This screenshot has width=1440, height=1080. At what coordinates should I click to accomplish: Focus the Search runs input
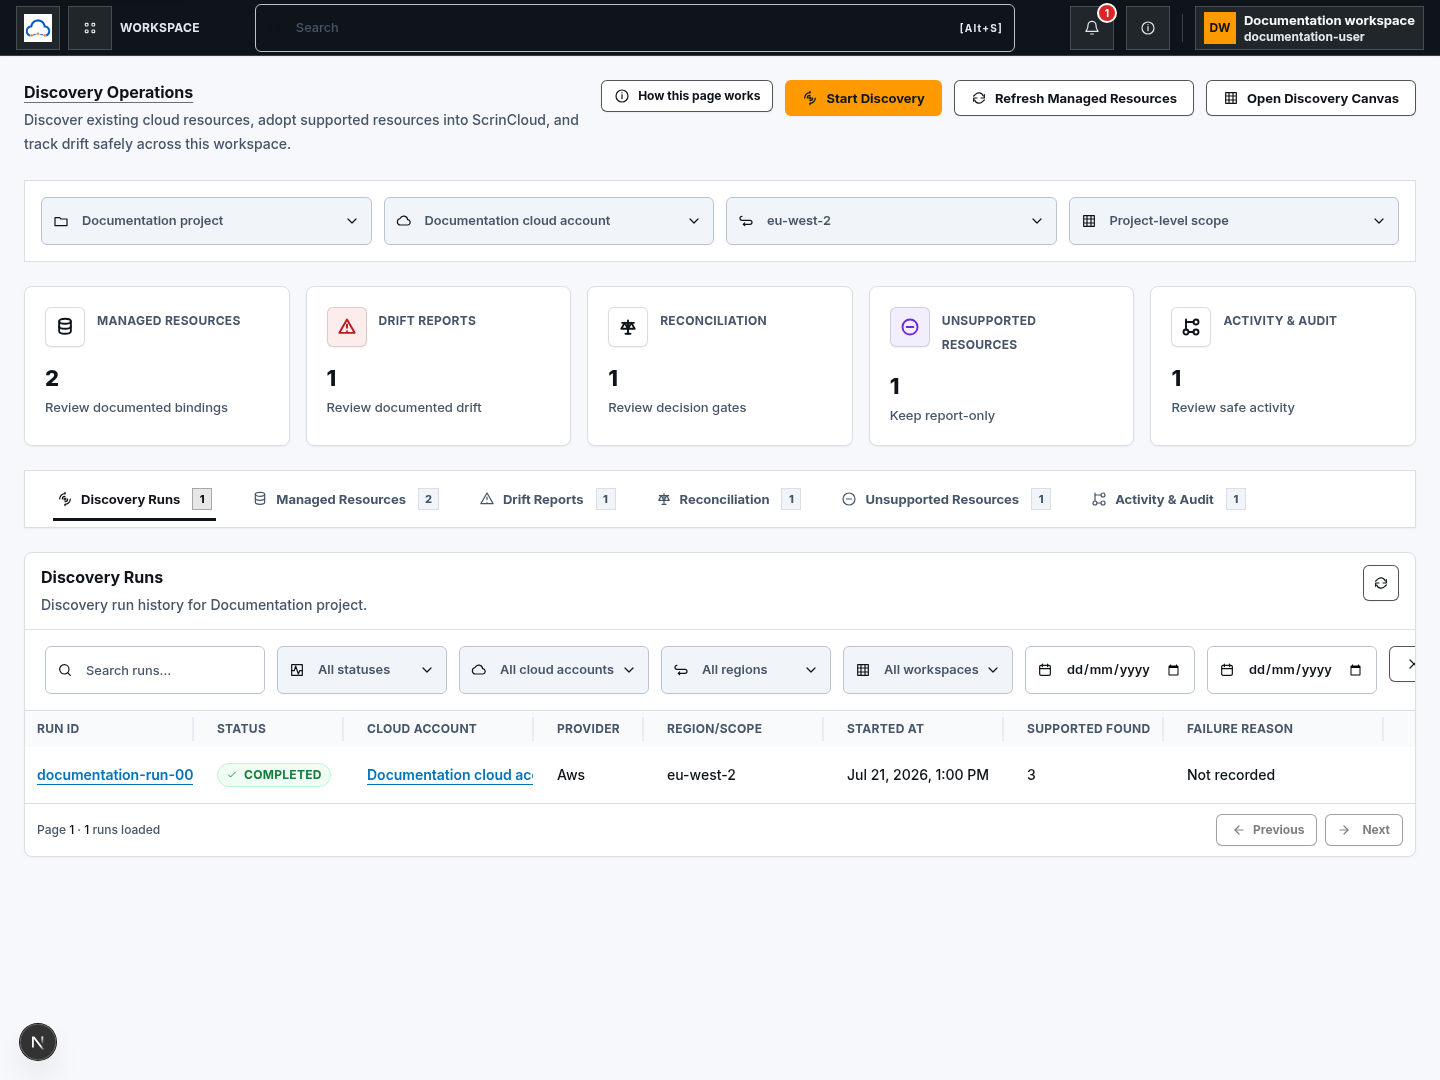pyautogui.click(x=155, y=670)
